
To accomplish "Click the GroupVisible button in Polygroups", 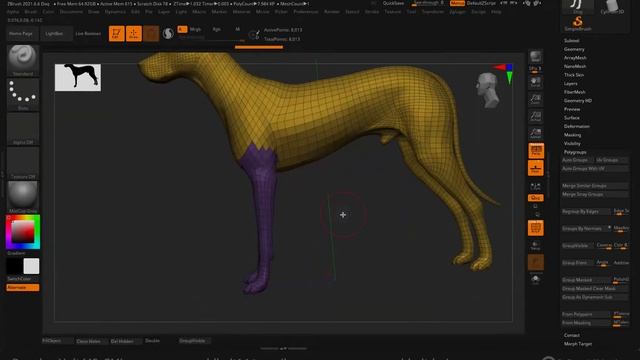I will click(x=578, y=246).
